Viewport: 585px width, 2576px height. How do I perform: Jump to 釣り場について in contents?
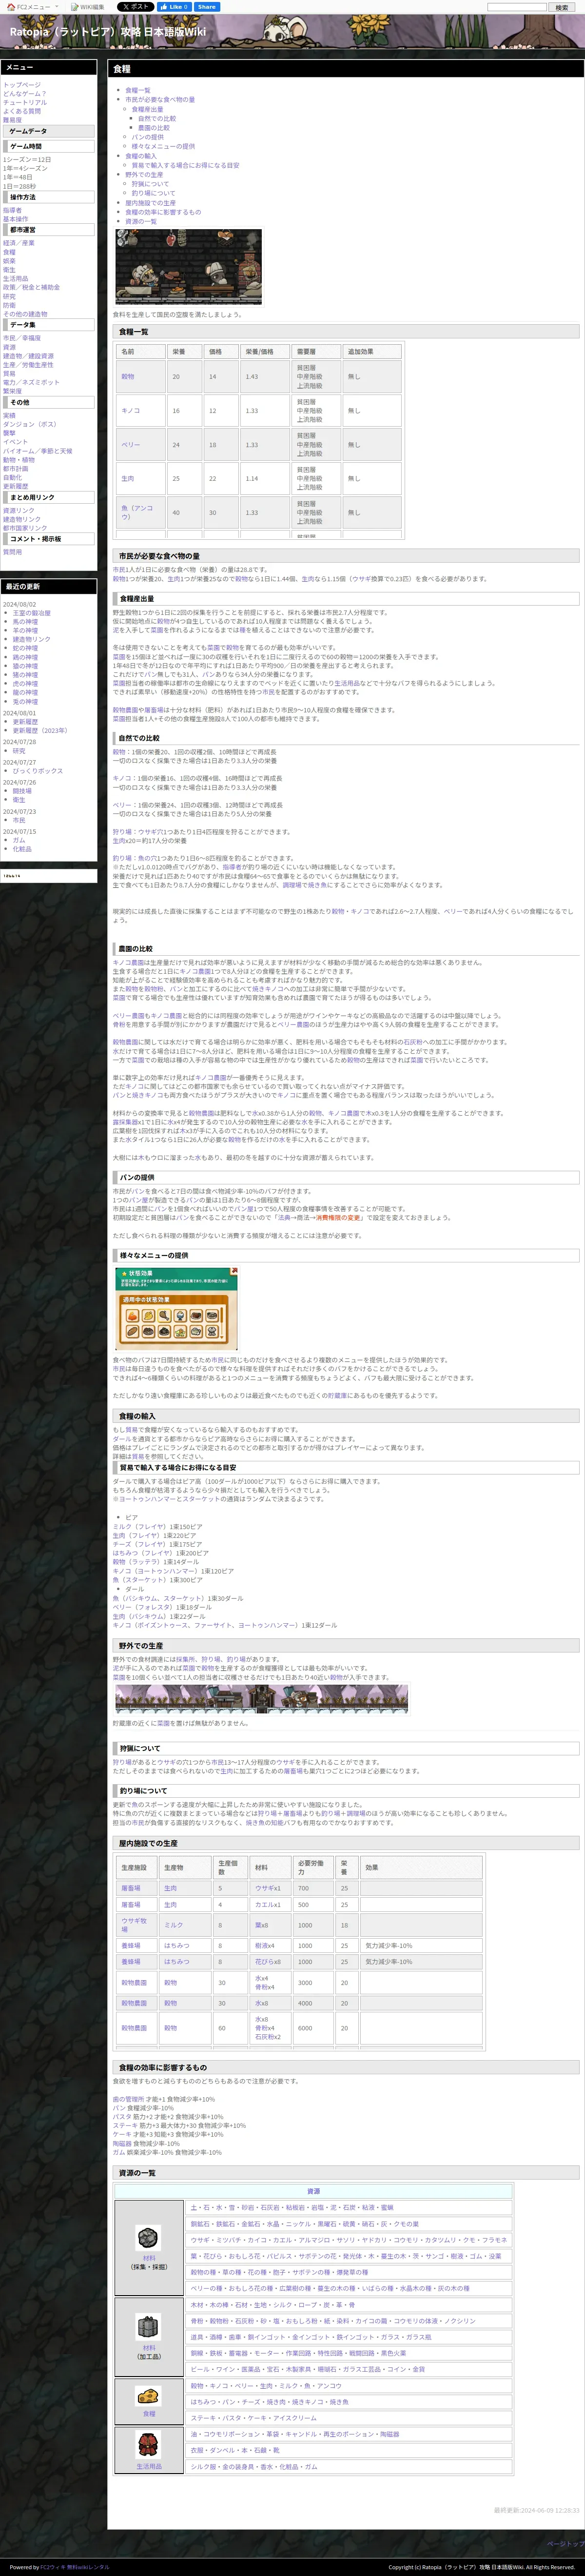point(153,193)
